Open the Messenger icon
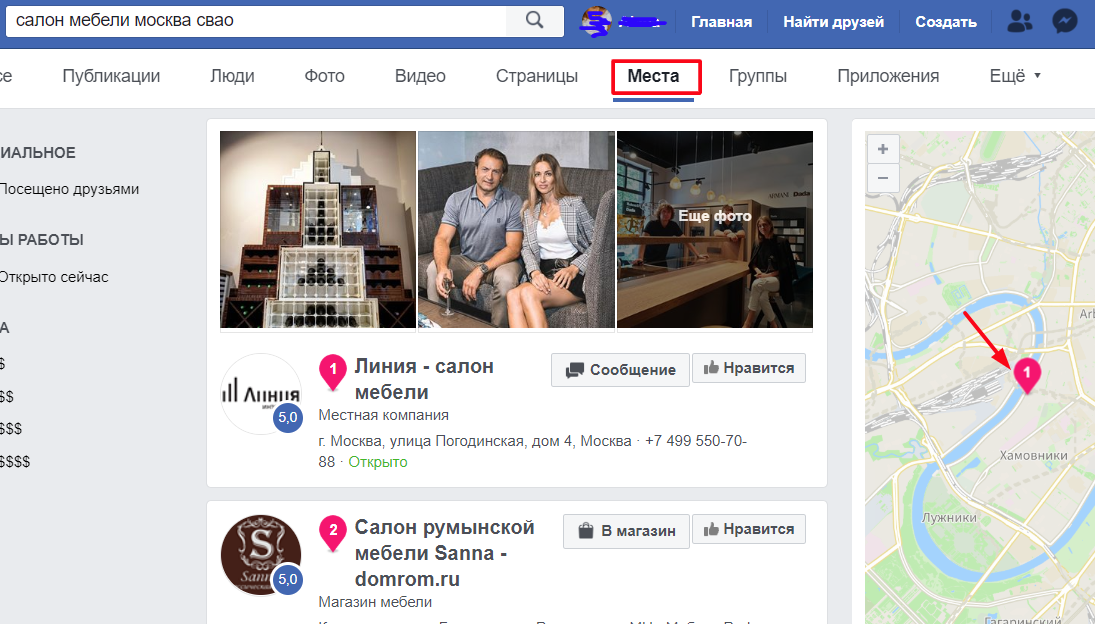The height and width of the screenshot is (624, 1095). click(1064, 21)
